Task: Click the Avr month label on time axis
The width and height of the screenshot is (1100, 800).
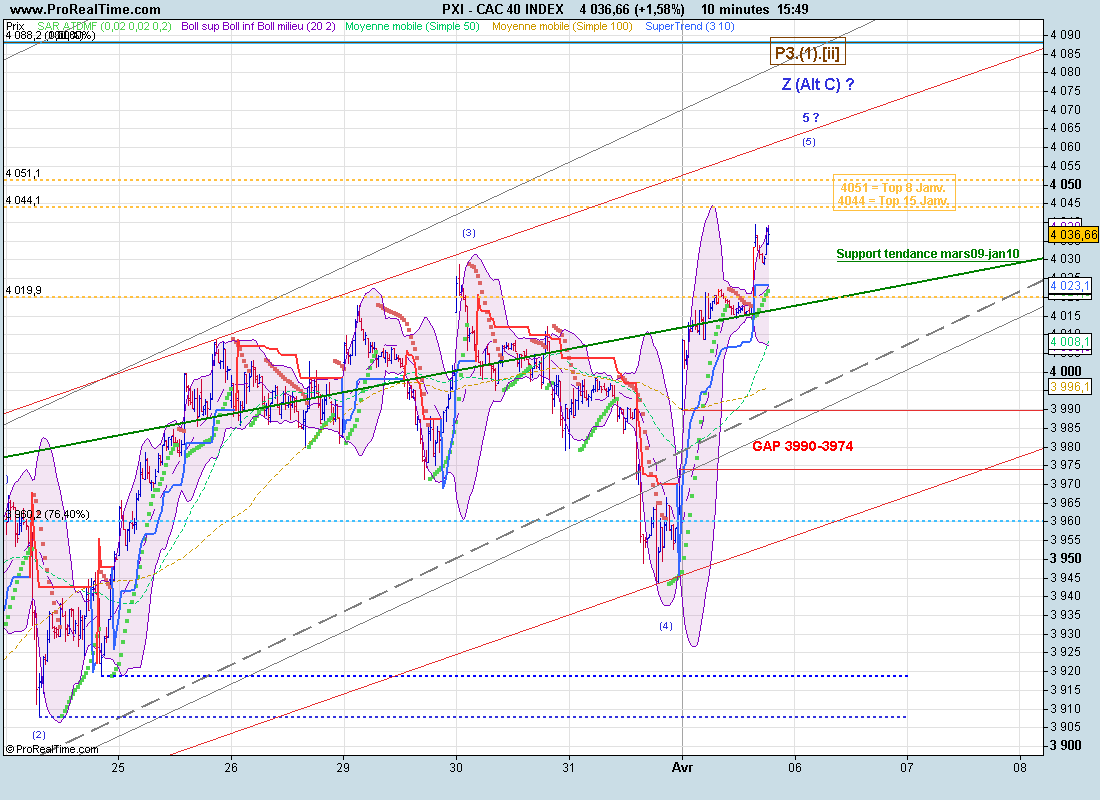Action: tap(682, 767)
